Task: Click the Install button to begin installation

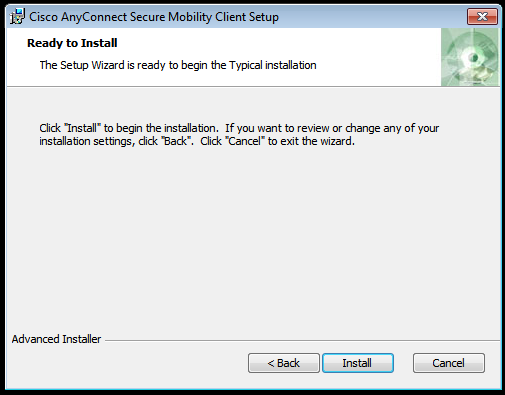Action: [358, 363]
